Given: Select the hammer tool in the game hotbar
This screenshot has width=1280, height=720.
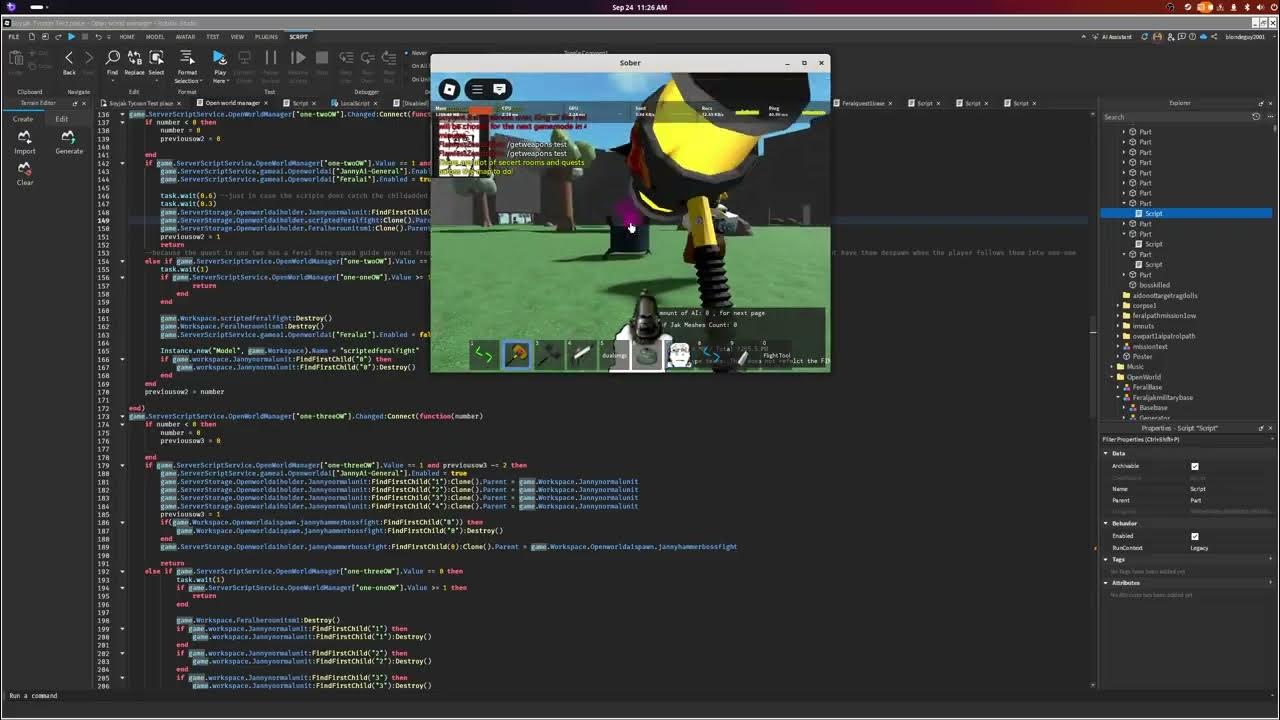Looking at the screenshot, I should coord(517,354).
